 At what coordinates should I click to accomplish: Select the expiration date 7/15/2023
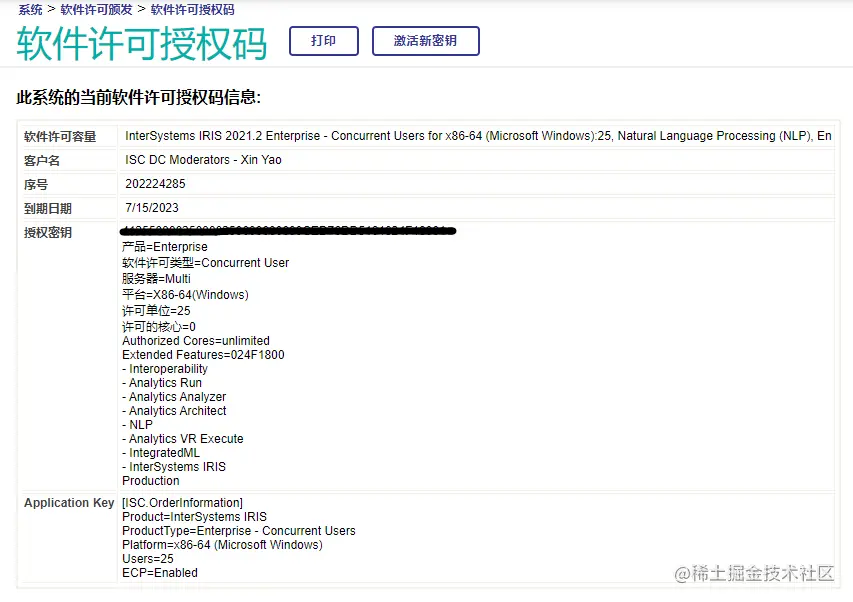(152, 208)
